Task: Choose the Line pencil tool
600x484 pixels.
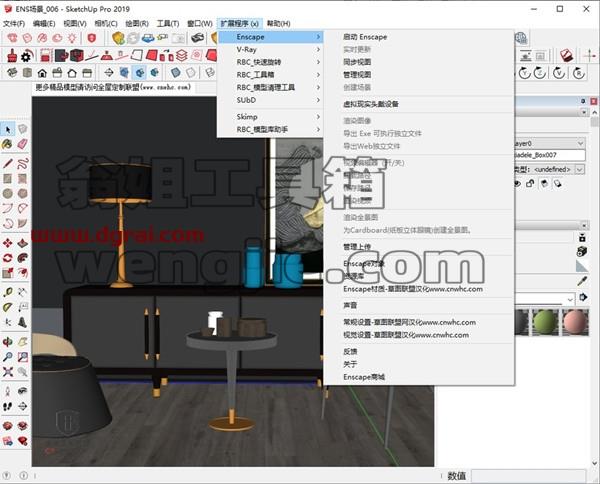Action: 8,163
